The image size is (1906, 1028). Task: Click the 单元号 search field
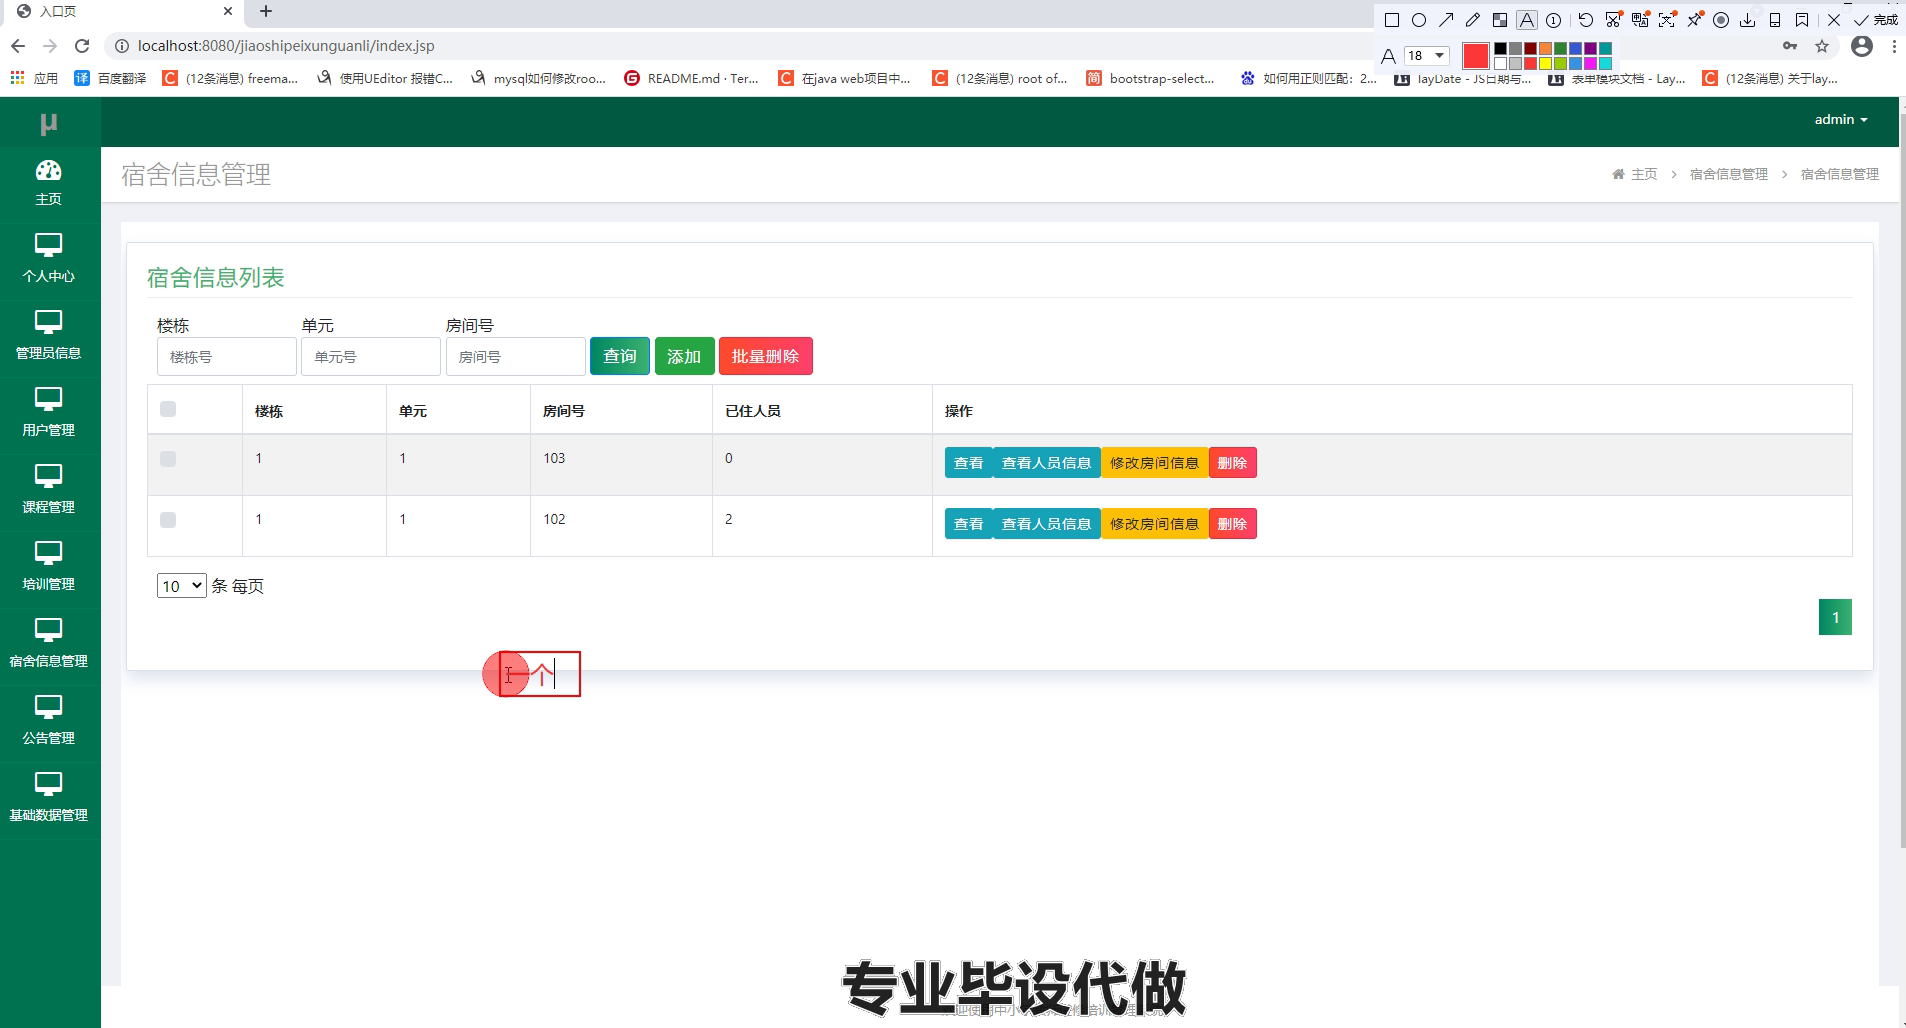(x=371, y=357)
